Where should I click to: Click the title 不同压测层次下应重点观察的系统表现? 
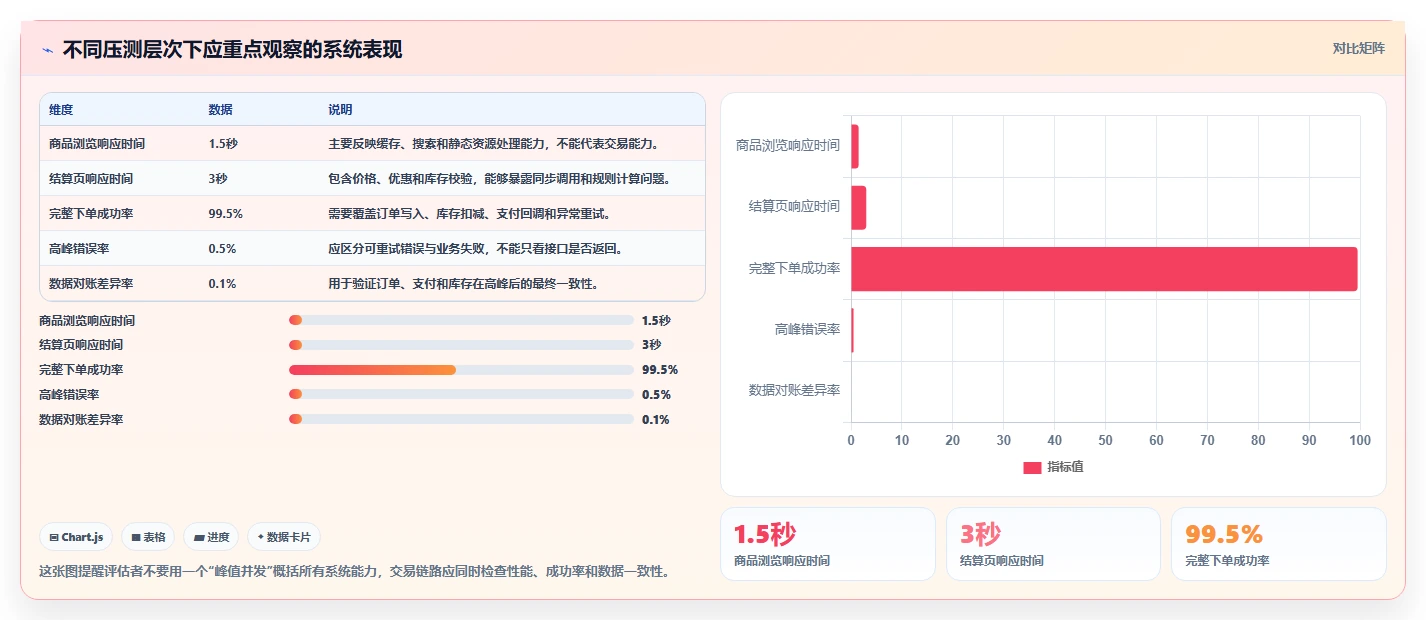coord(232,50)
